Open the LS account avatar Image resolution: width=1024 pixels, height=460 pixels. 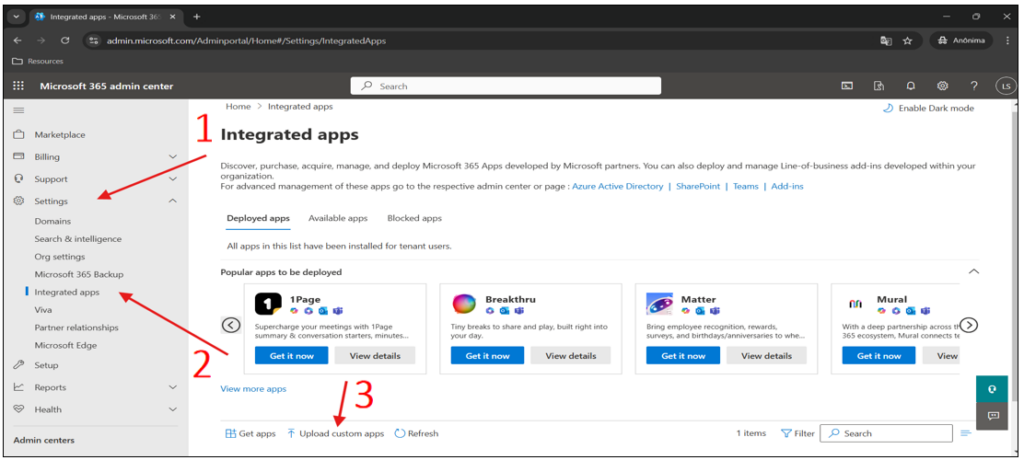1006,86
